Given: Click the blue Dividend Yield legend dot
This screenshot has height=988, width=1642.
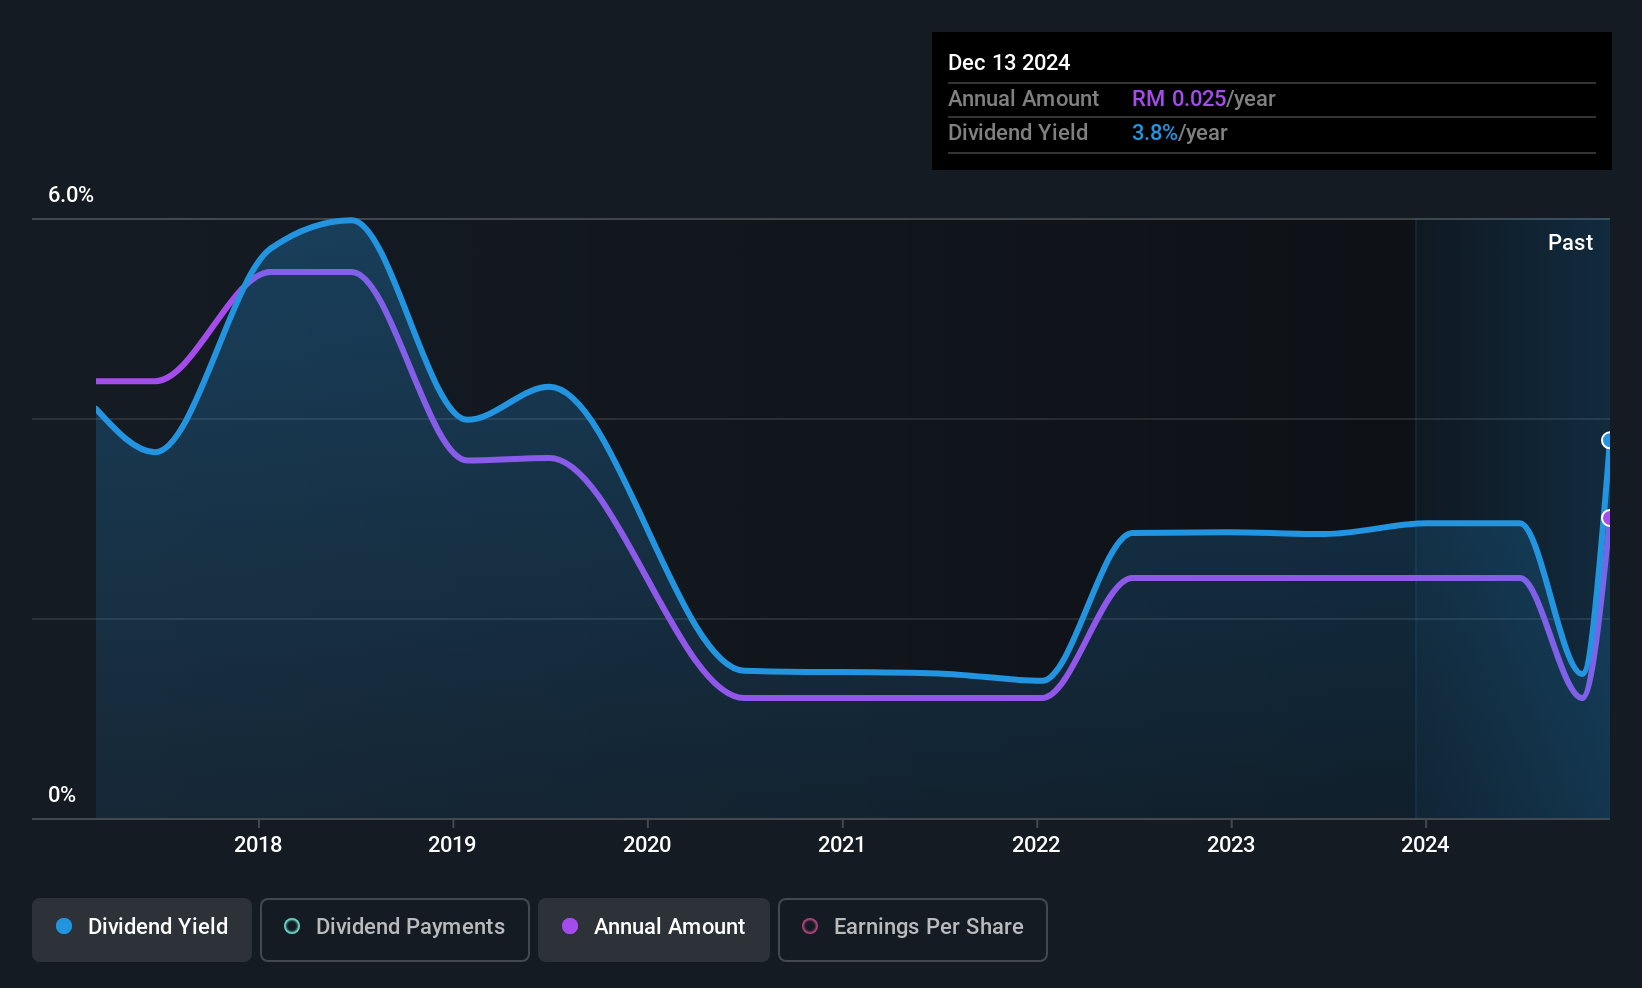Looking at the screenshot, I should 64,926.
